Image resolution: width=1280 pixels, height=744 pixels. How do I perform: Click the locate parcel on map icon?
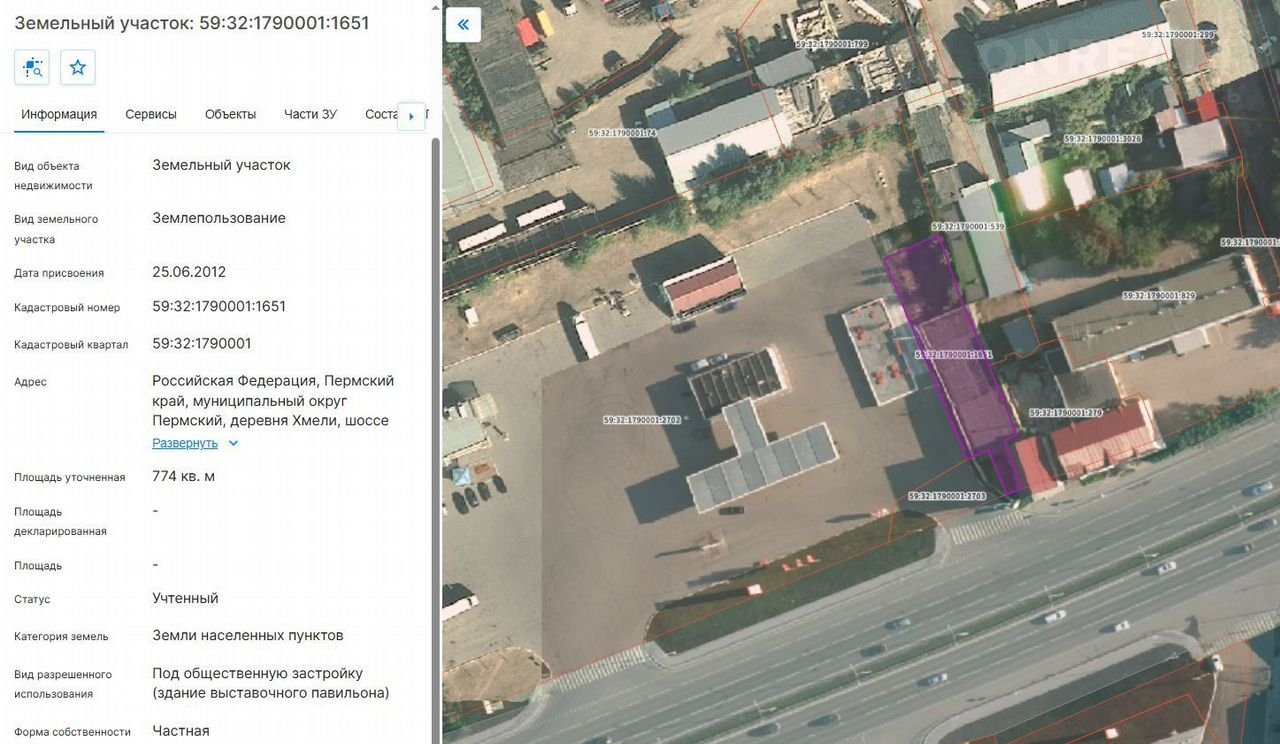32,67
